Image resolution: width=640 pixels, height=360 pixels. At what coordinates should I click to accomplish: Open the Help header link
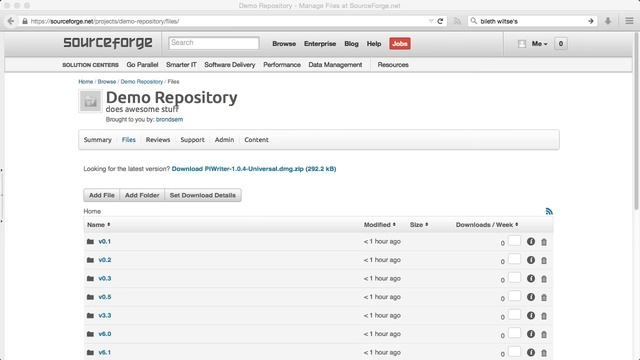374,44
